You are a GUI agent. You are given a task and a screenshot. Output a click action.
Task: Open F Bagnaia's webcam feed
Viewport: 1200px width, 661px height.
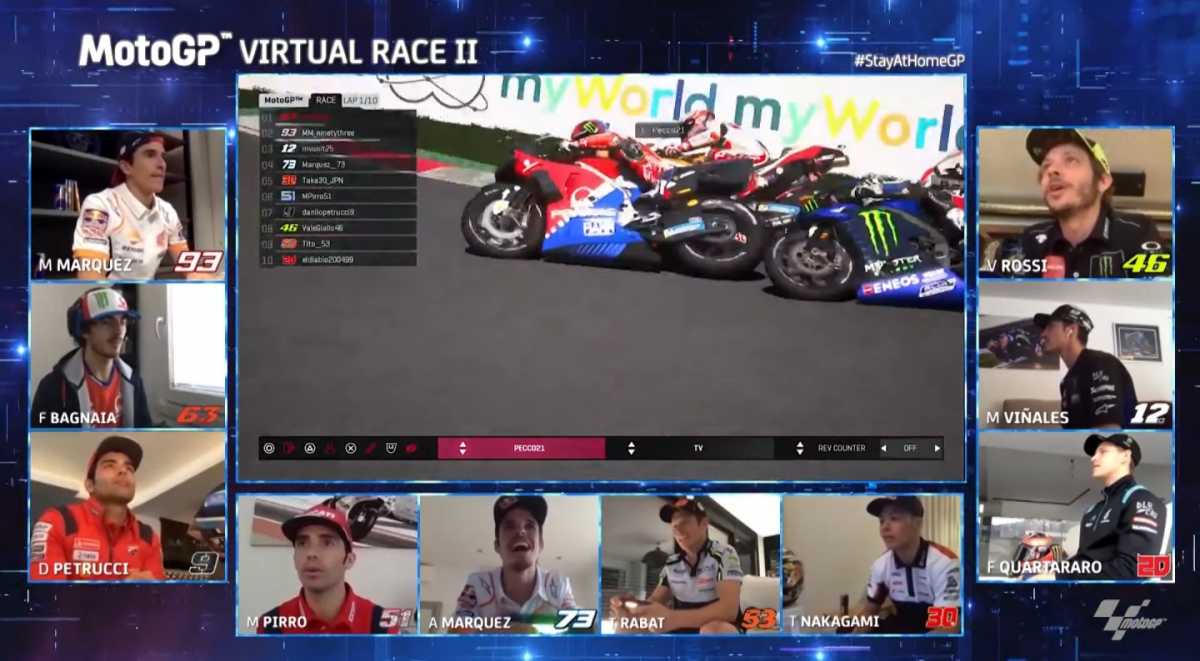(x=128, y=355)
